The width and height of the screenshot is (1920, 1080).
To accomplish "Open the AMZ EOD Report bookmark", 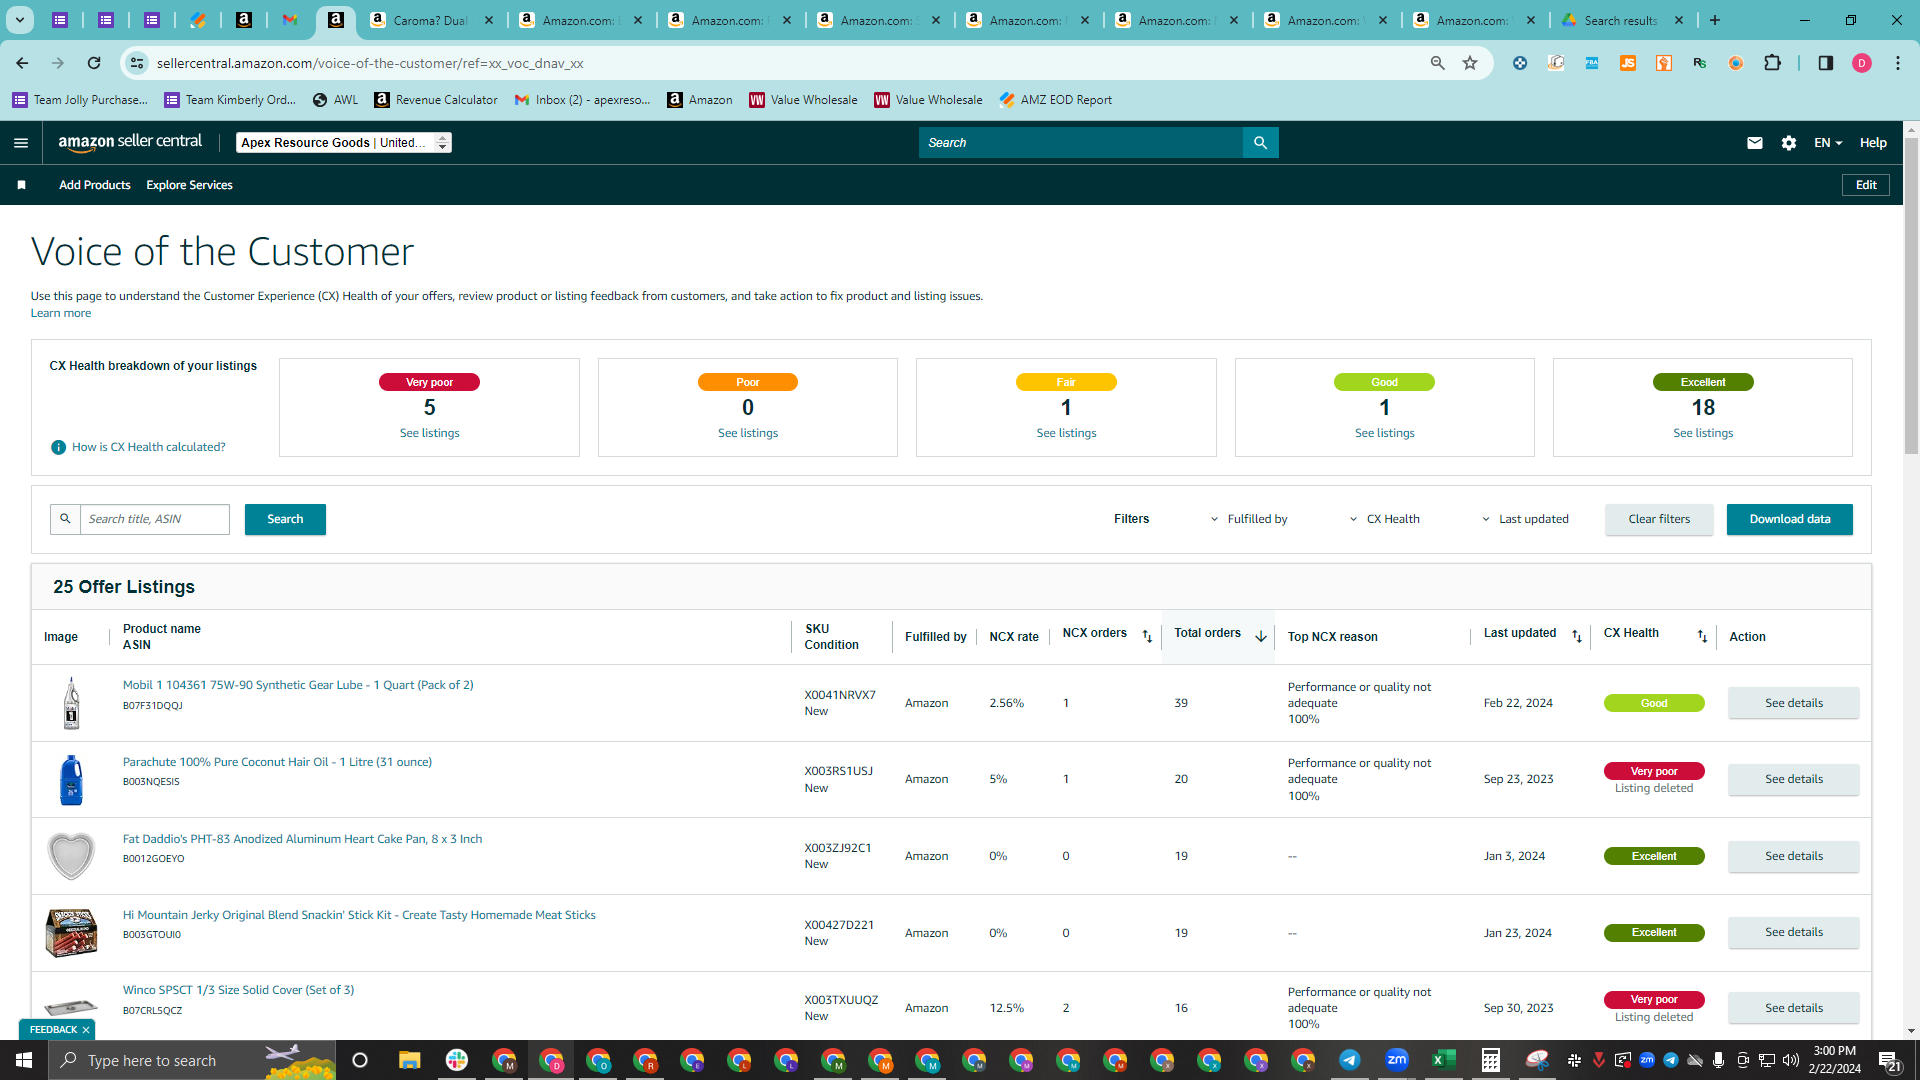I will click(x=1056, y=100).
